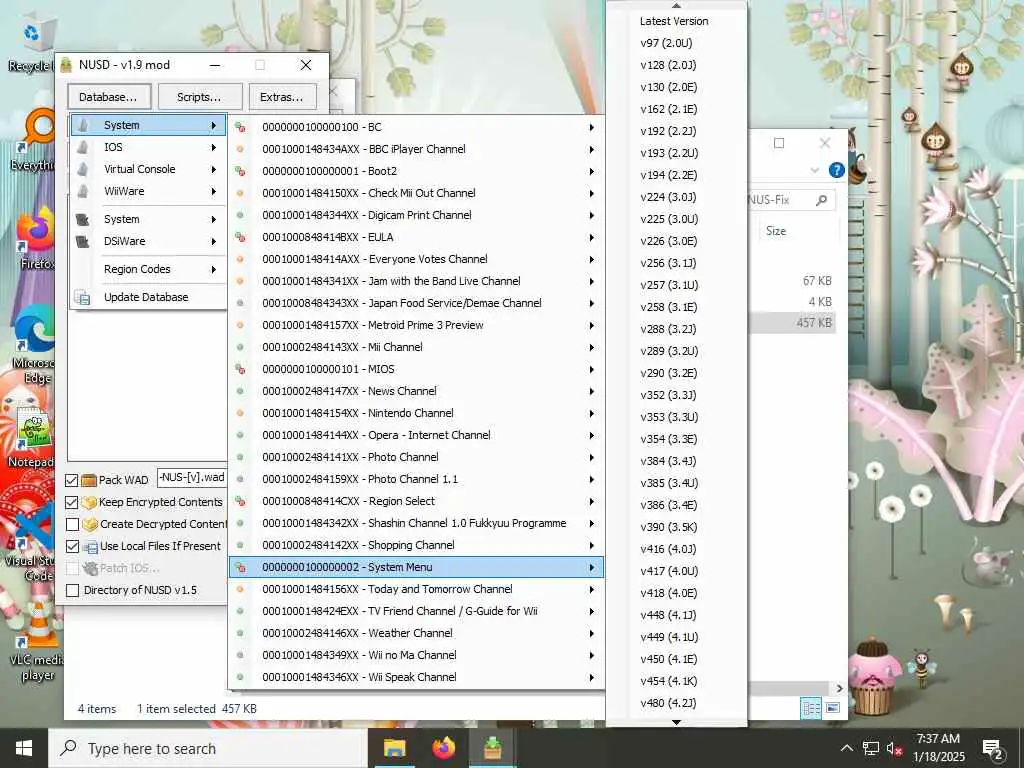Select Latest Version of System Menu

677,21
